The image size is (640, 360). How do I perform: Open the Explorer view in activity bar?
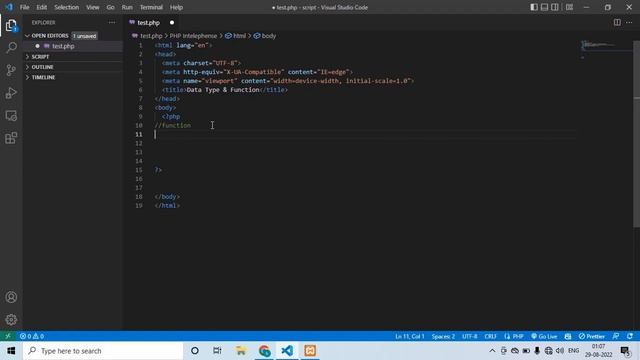[x=11, y=25]
